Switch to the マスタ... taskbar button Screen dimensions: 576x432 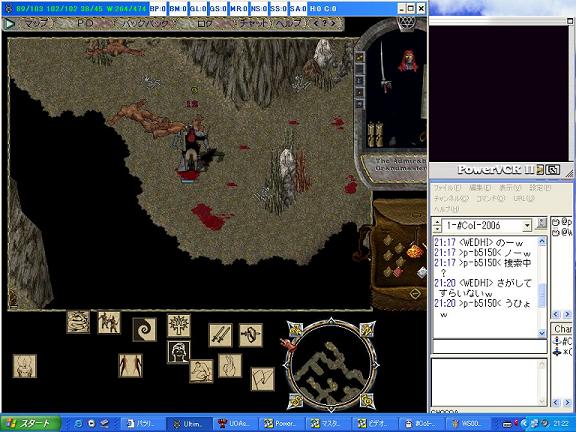[x=328, y=424]
